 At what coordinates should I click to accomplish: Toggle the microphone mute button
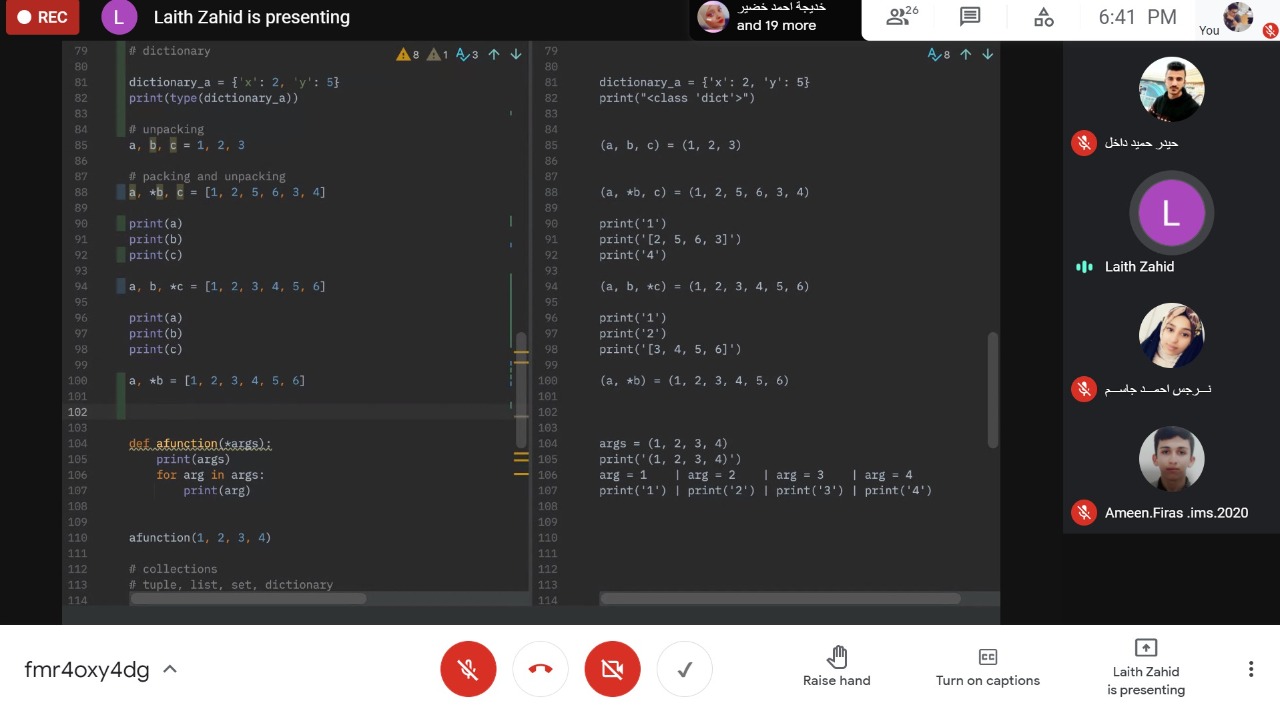click(468, 669)
